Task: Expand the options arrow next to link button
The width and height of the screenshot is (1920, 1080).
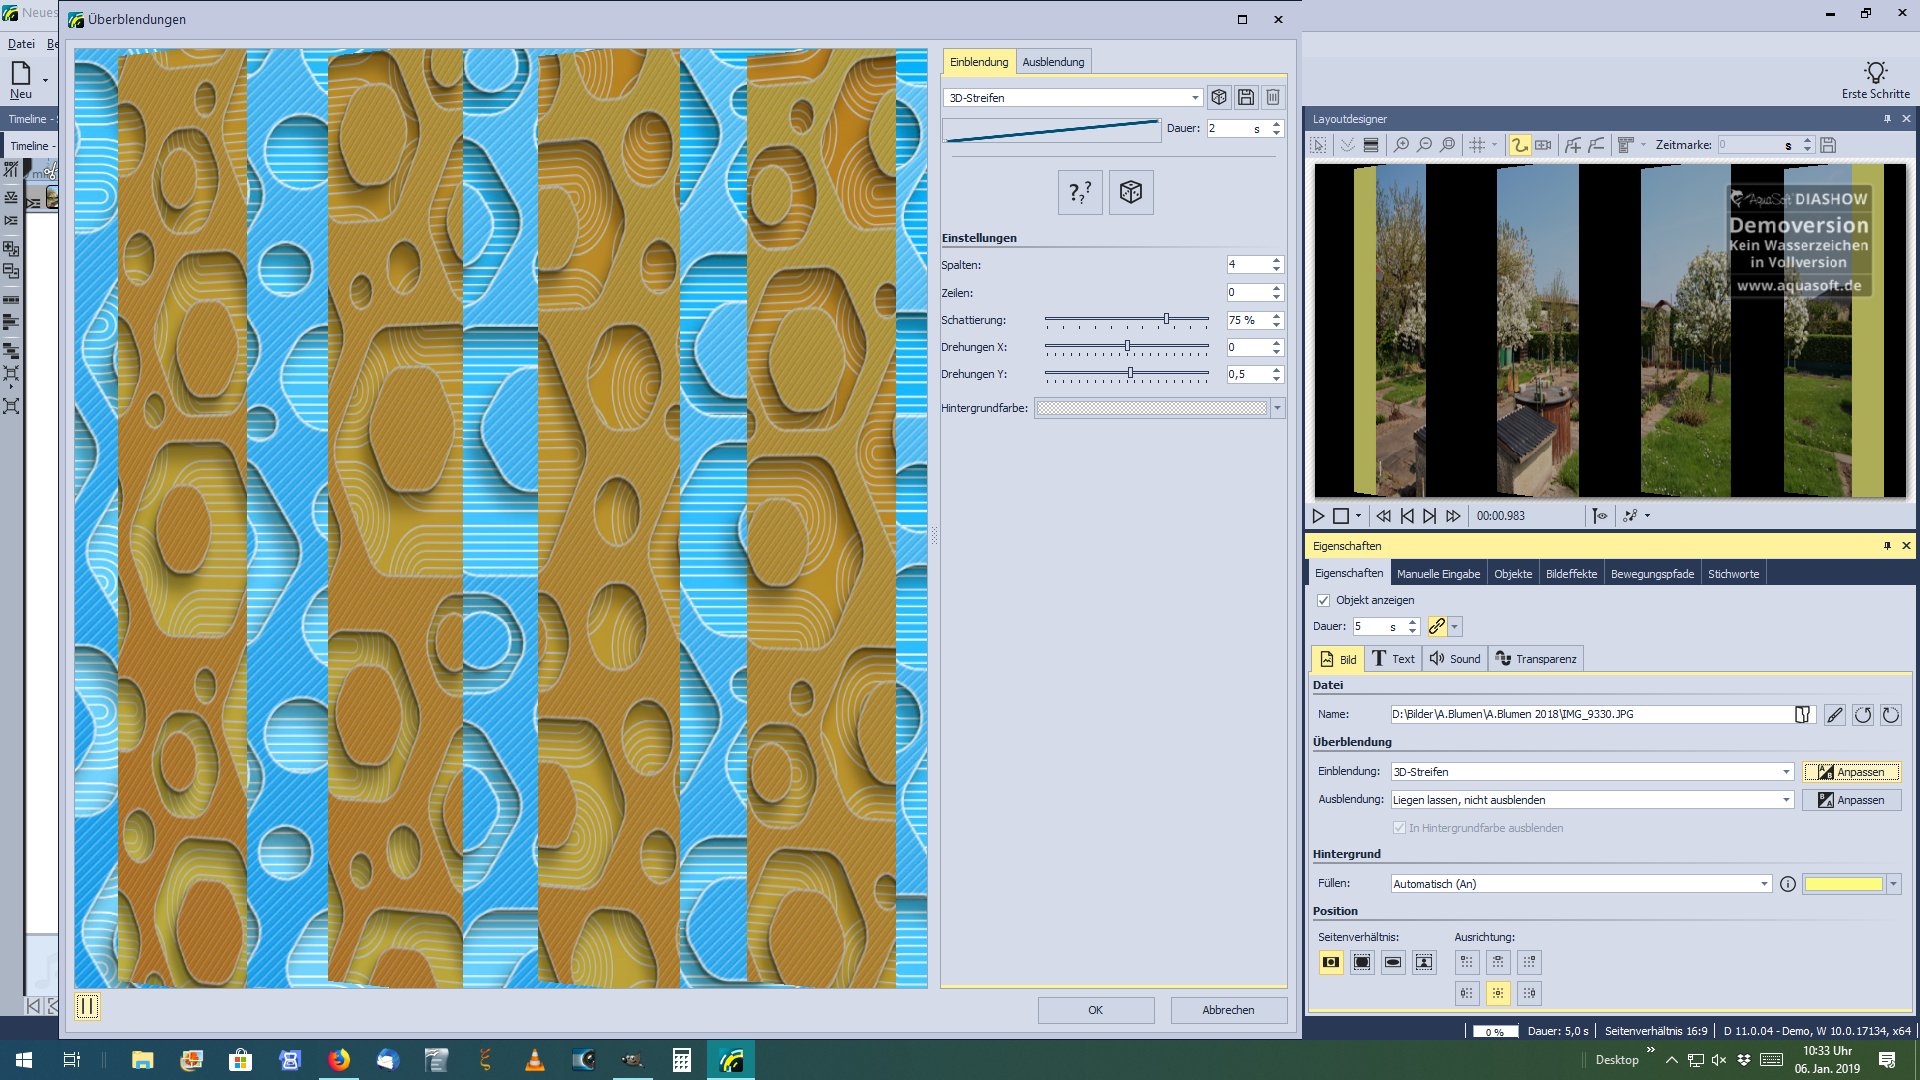Action: pyautogui.click(x=1455, y=626)
